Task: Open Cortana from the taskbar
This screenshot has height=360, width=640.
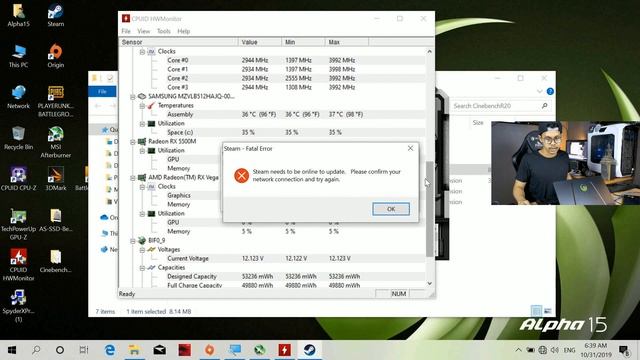Action: [60, 350]
